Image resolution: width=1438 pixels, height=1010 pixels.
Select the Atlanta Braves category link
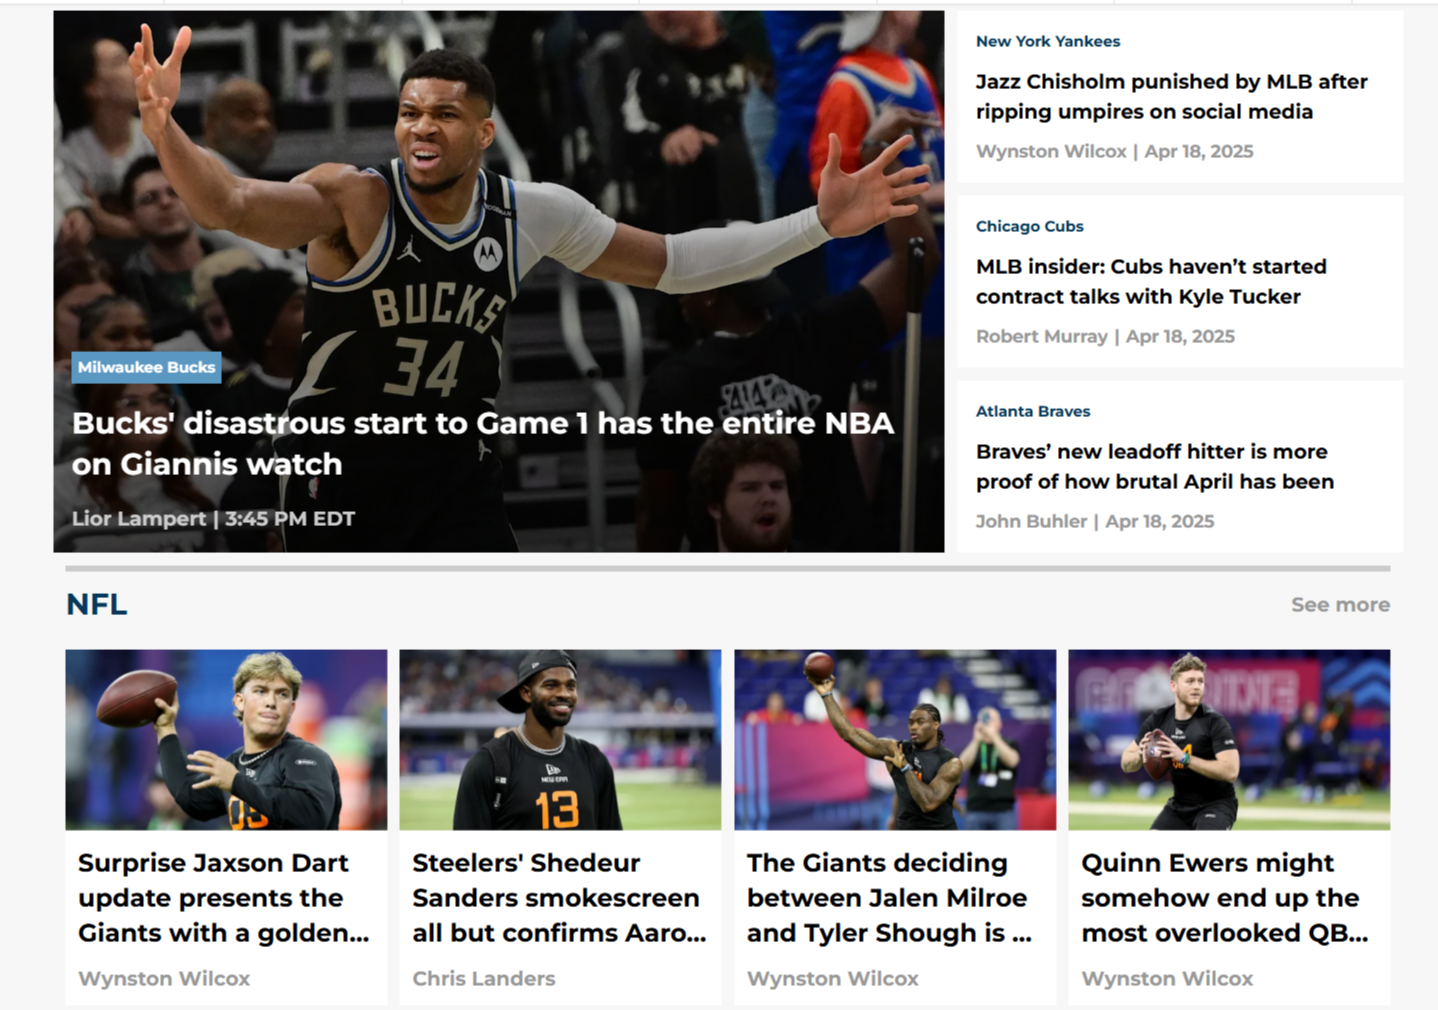(1032, 411)
